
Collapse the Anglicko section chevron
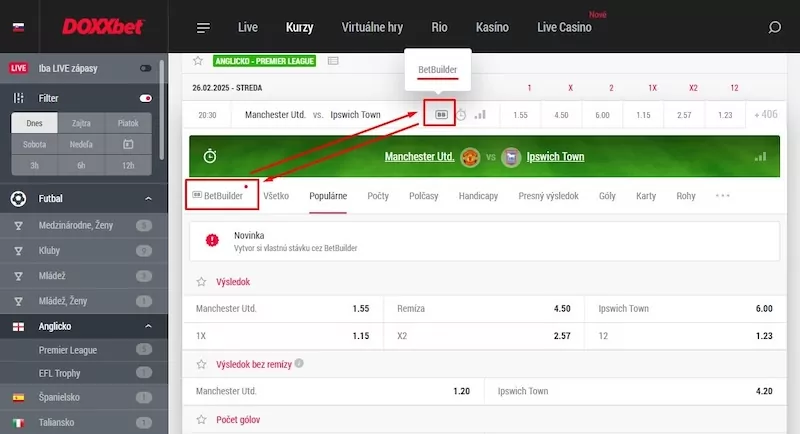pos(148,326)
